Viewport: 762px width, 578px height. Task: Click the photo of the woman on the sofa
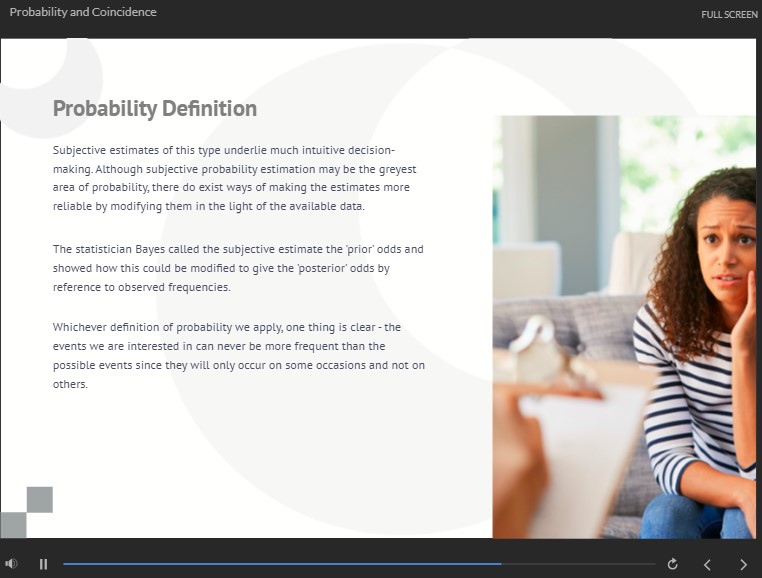point(624,327)
